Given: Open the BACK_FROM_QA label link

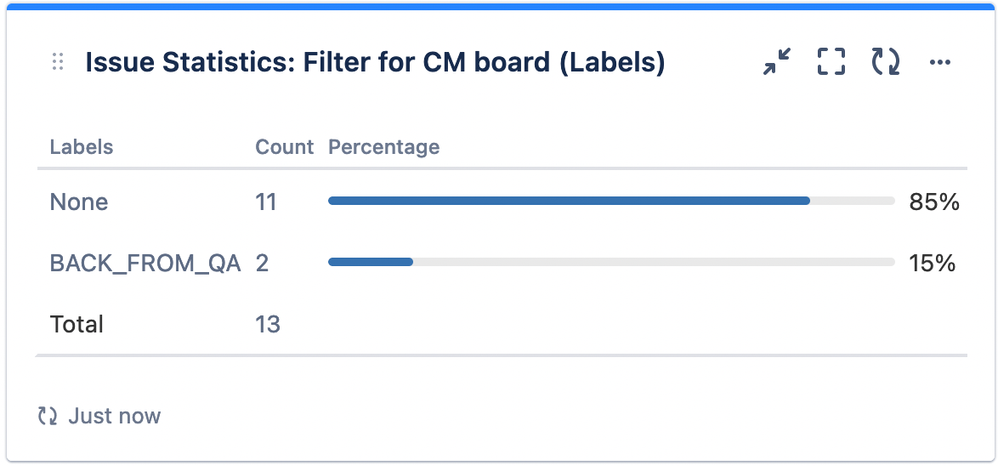Looking at the screenshot, I should point(145,263).
